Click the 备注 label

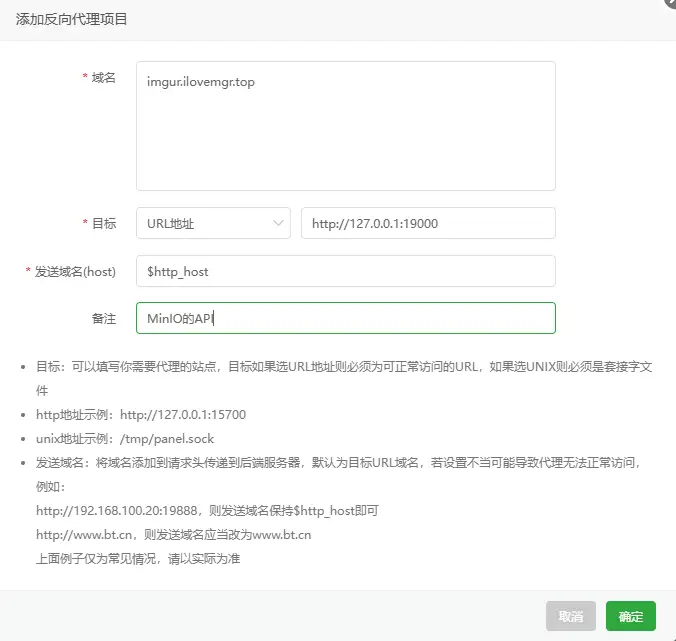[x=104, y=319]
